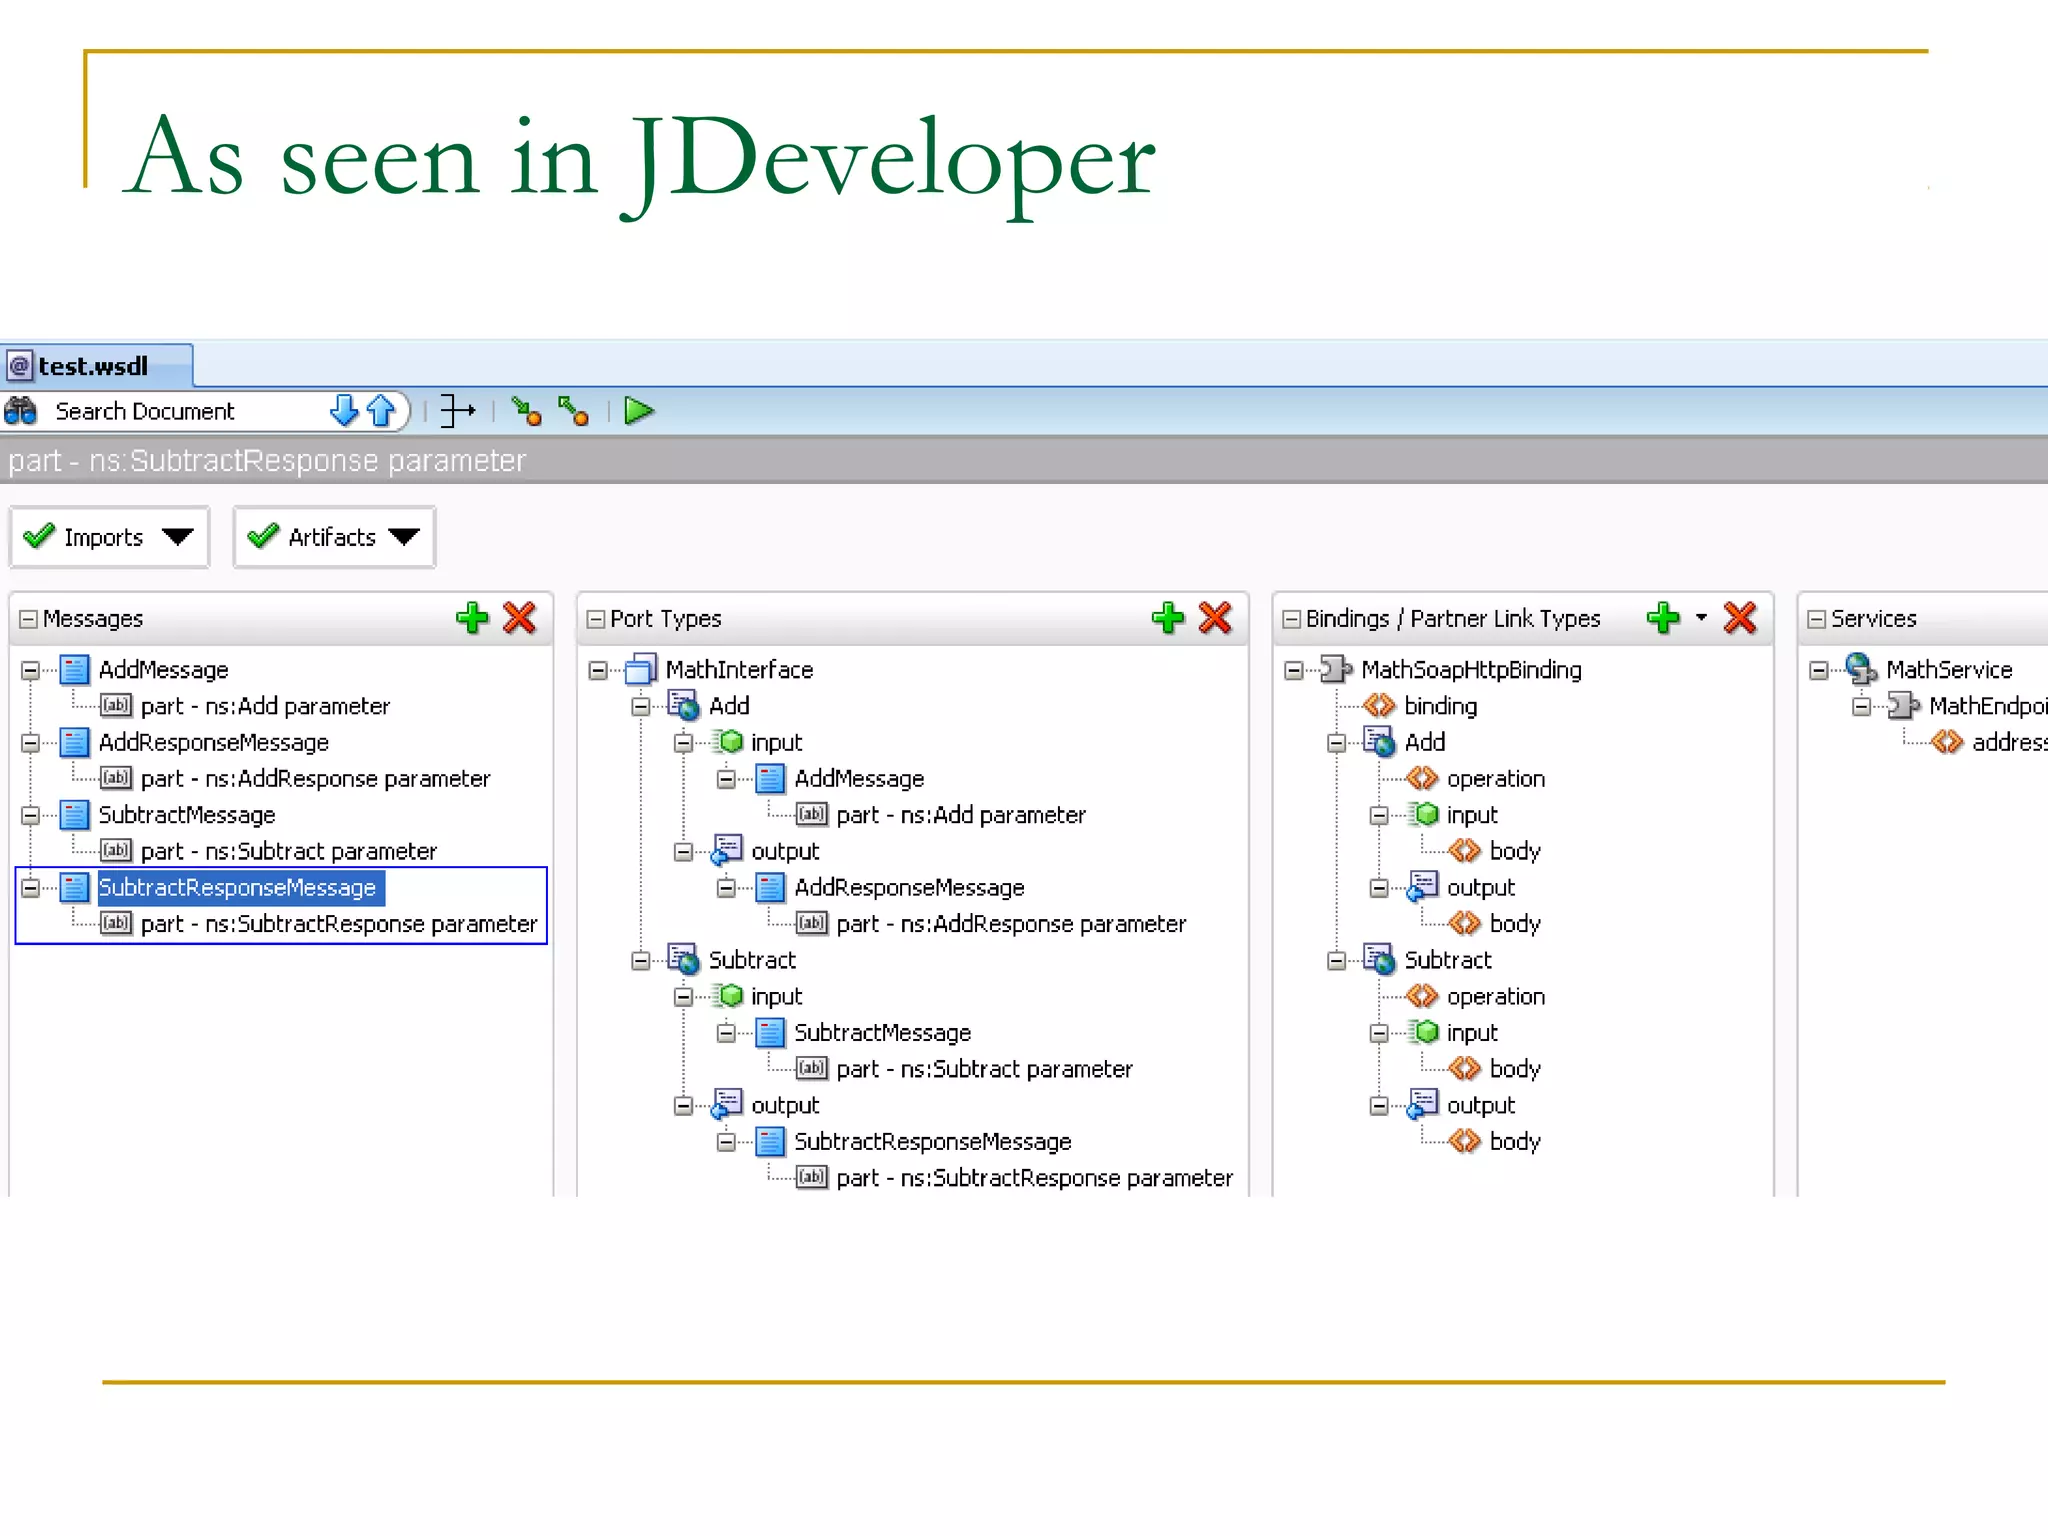Screen dimensions: 2048x1536
Task: Select the Subtract operation under MathInterface
Action: (752, 960)
